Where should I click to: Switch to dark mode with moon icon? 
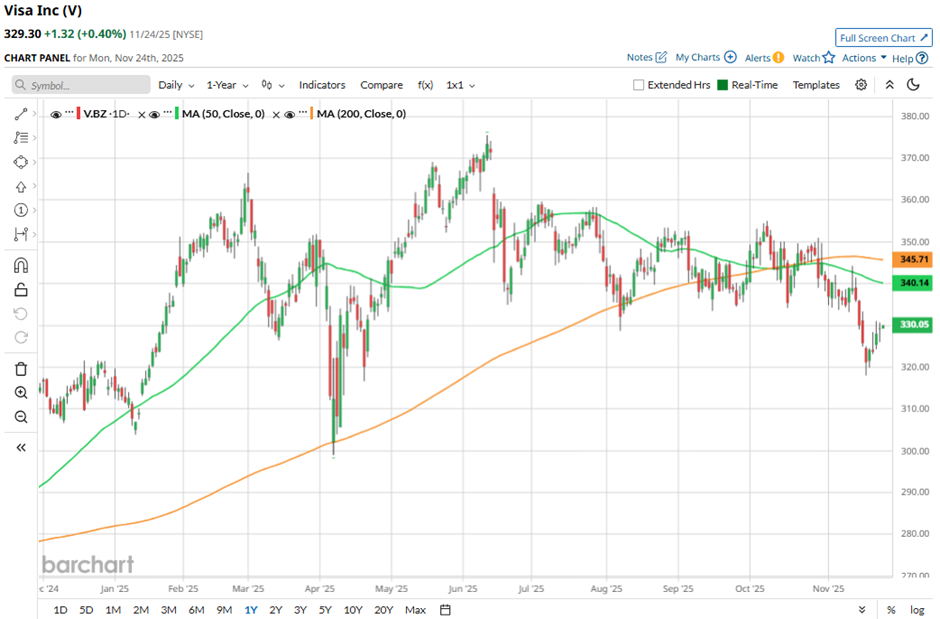pyautogui.click(x=913, y=84)
